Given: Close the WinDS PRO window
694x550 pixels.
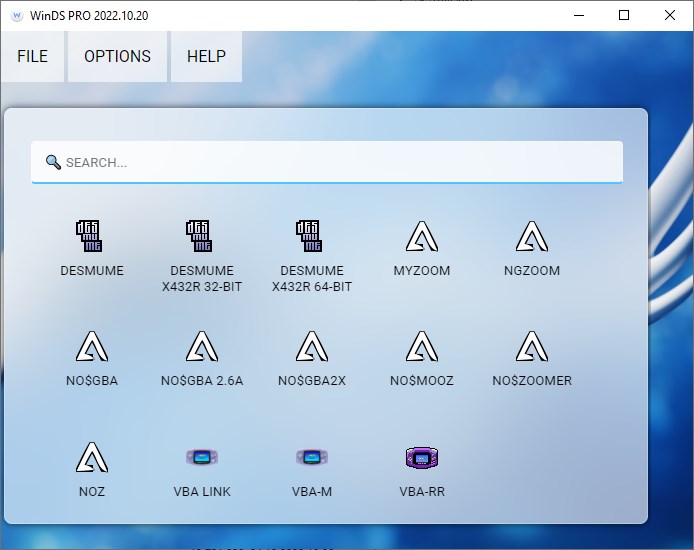Looking at the screenshot, I should coord(670,15).
